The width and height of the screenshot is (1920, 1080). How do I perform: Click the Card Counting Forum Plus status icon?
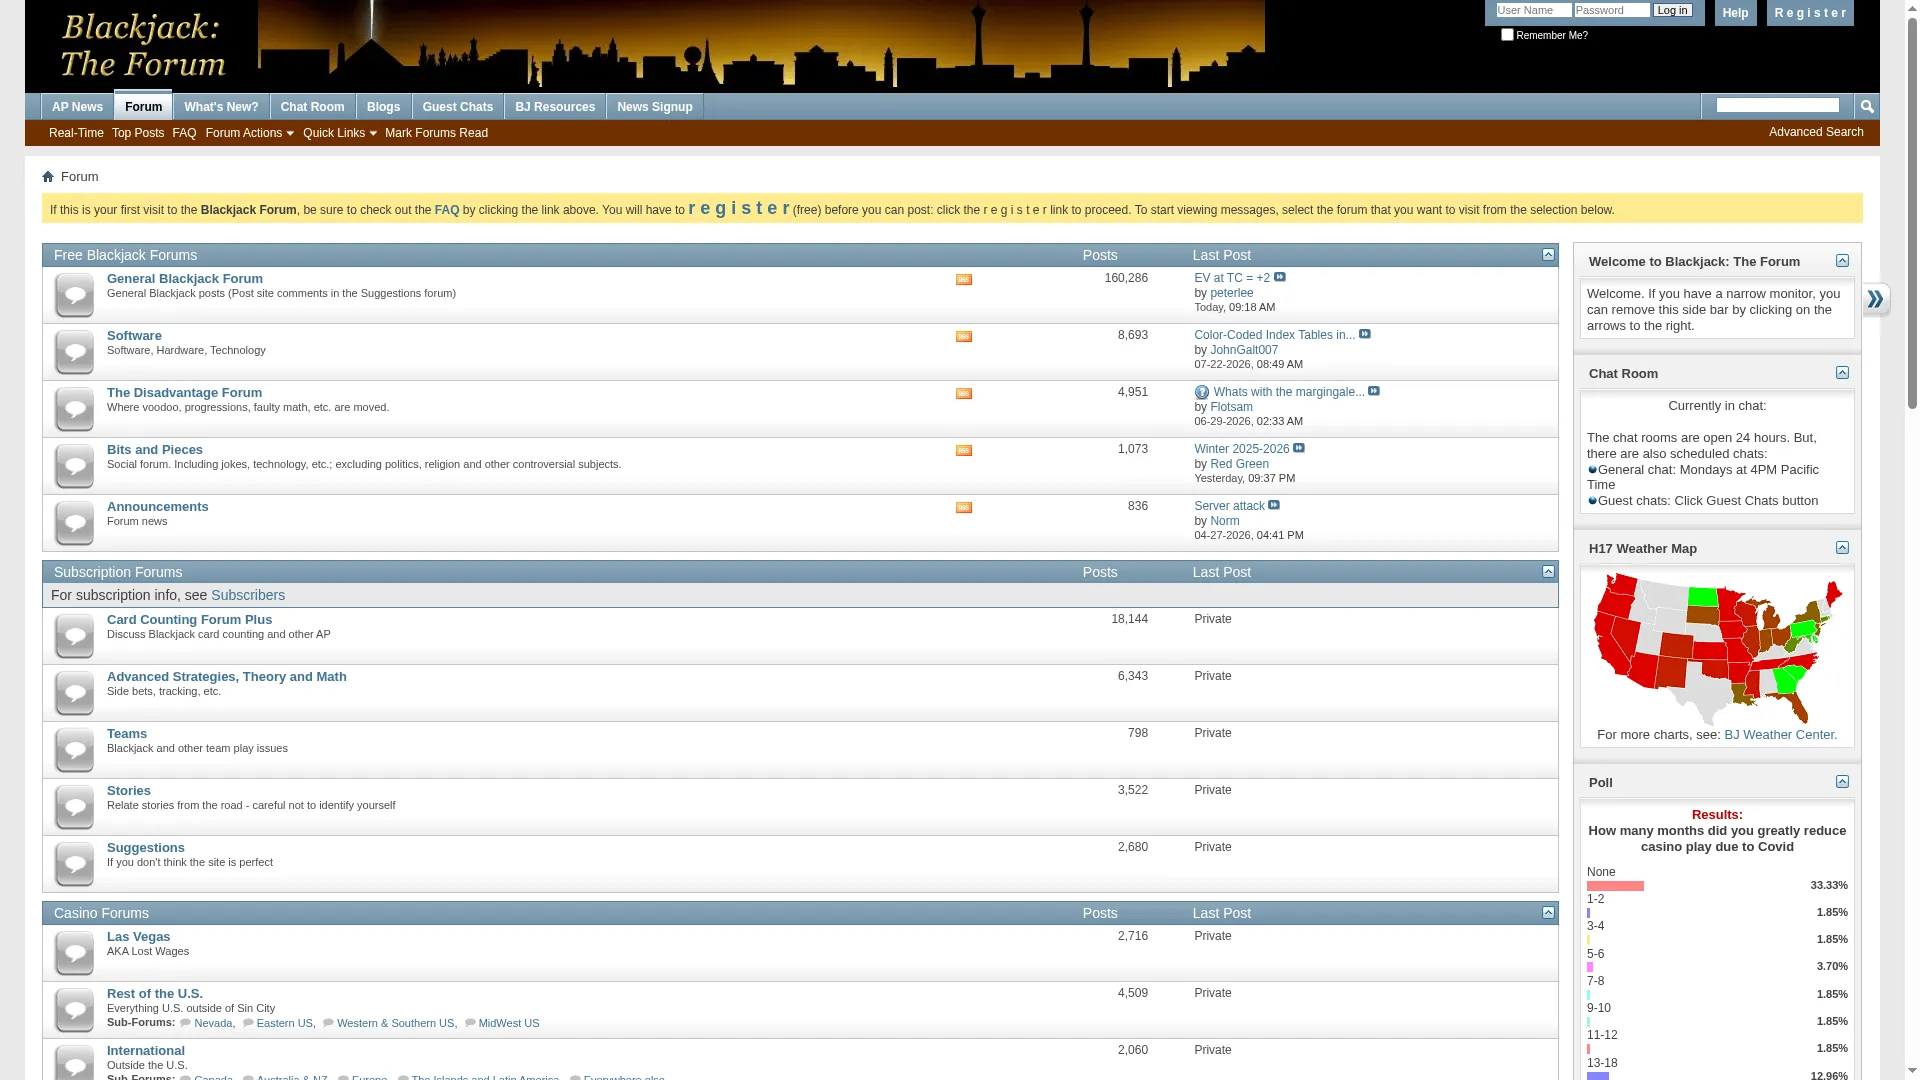(74, 636)
